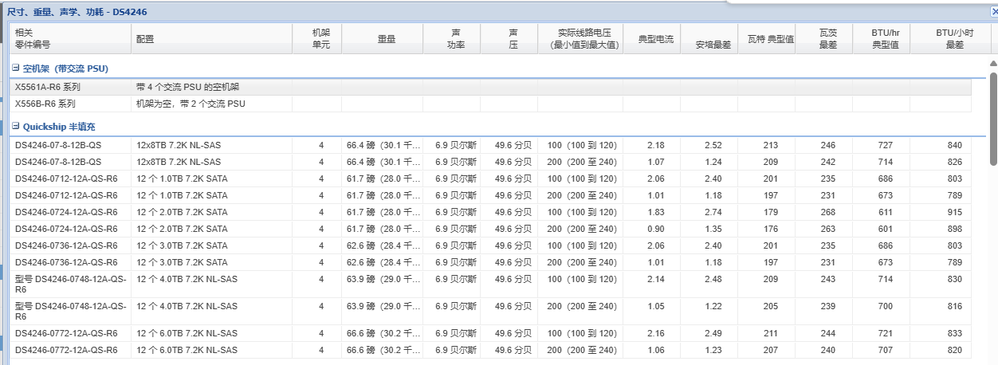Click the BTU worst value 915

(955, 212)
